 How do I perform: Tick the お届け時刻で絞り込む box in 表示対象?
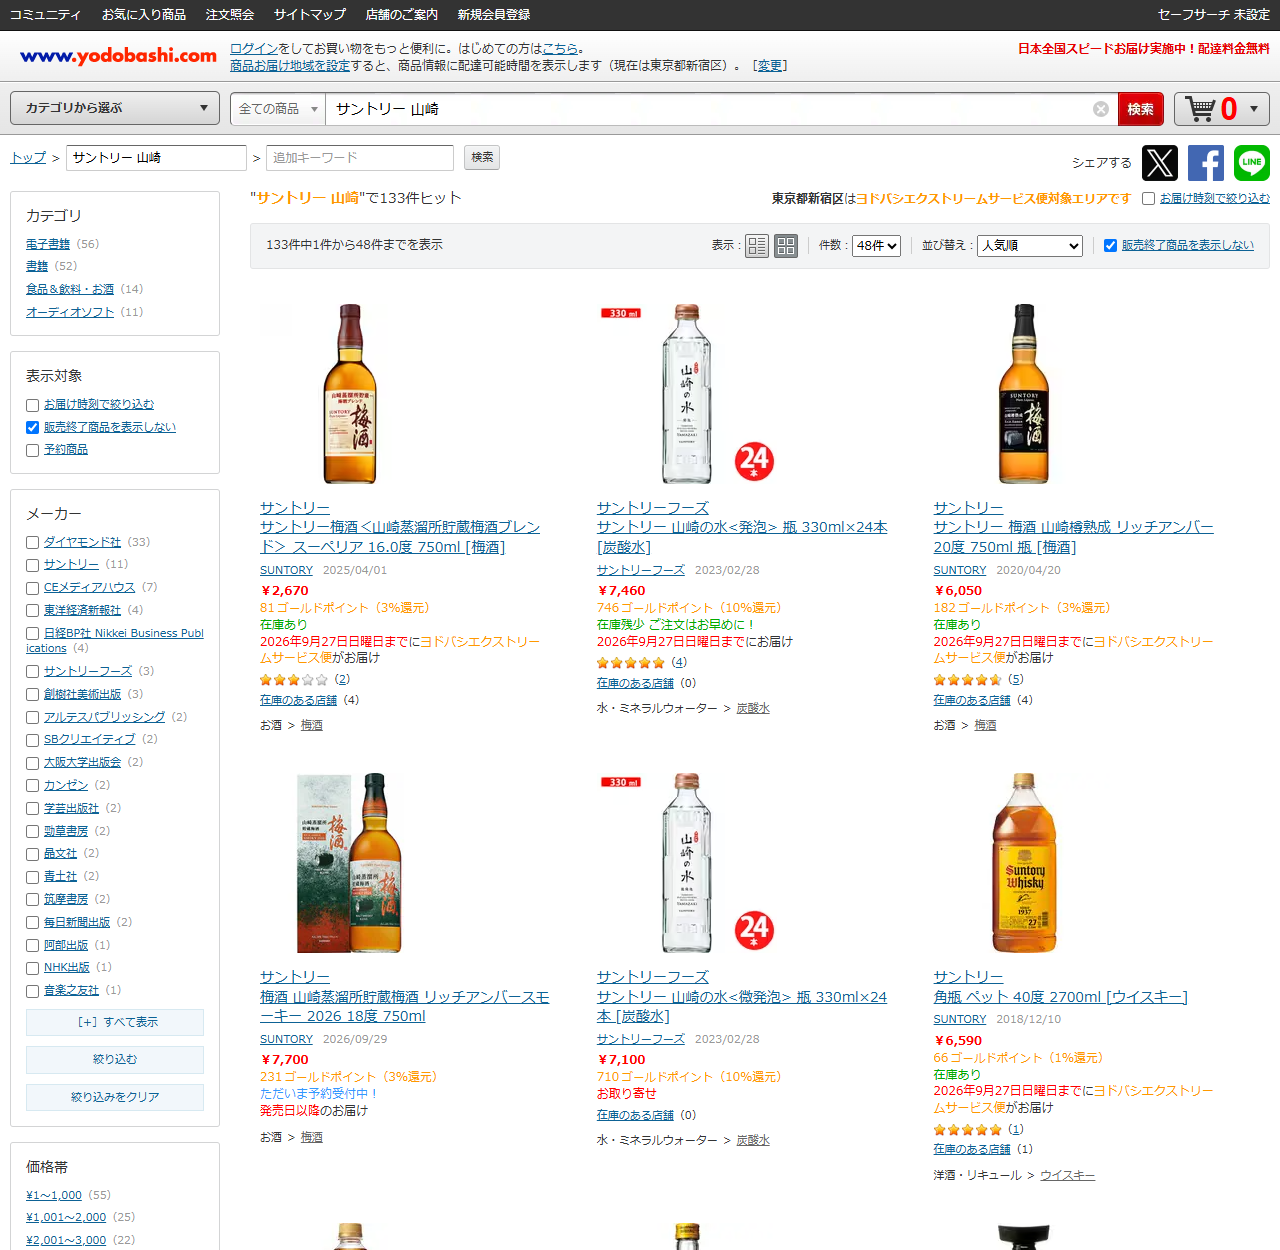[x=33, y=405]
